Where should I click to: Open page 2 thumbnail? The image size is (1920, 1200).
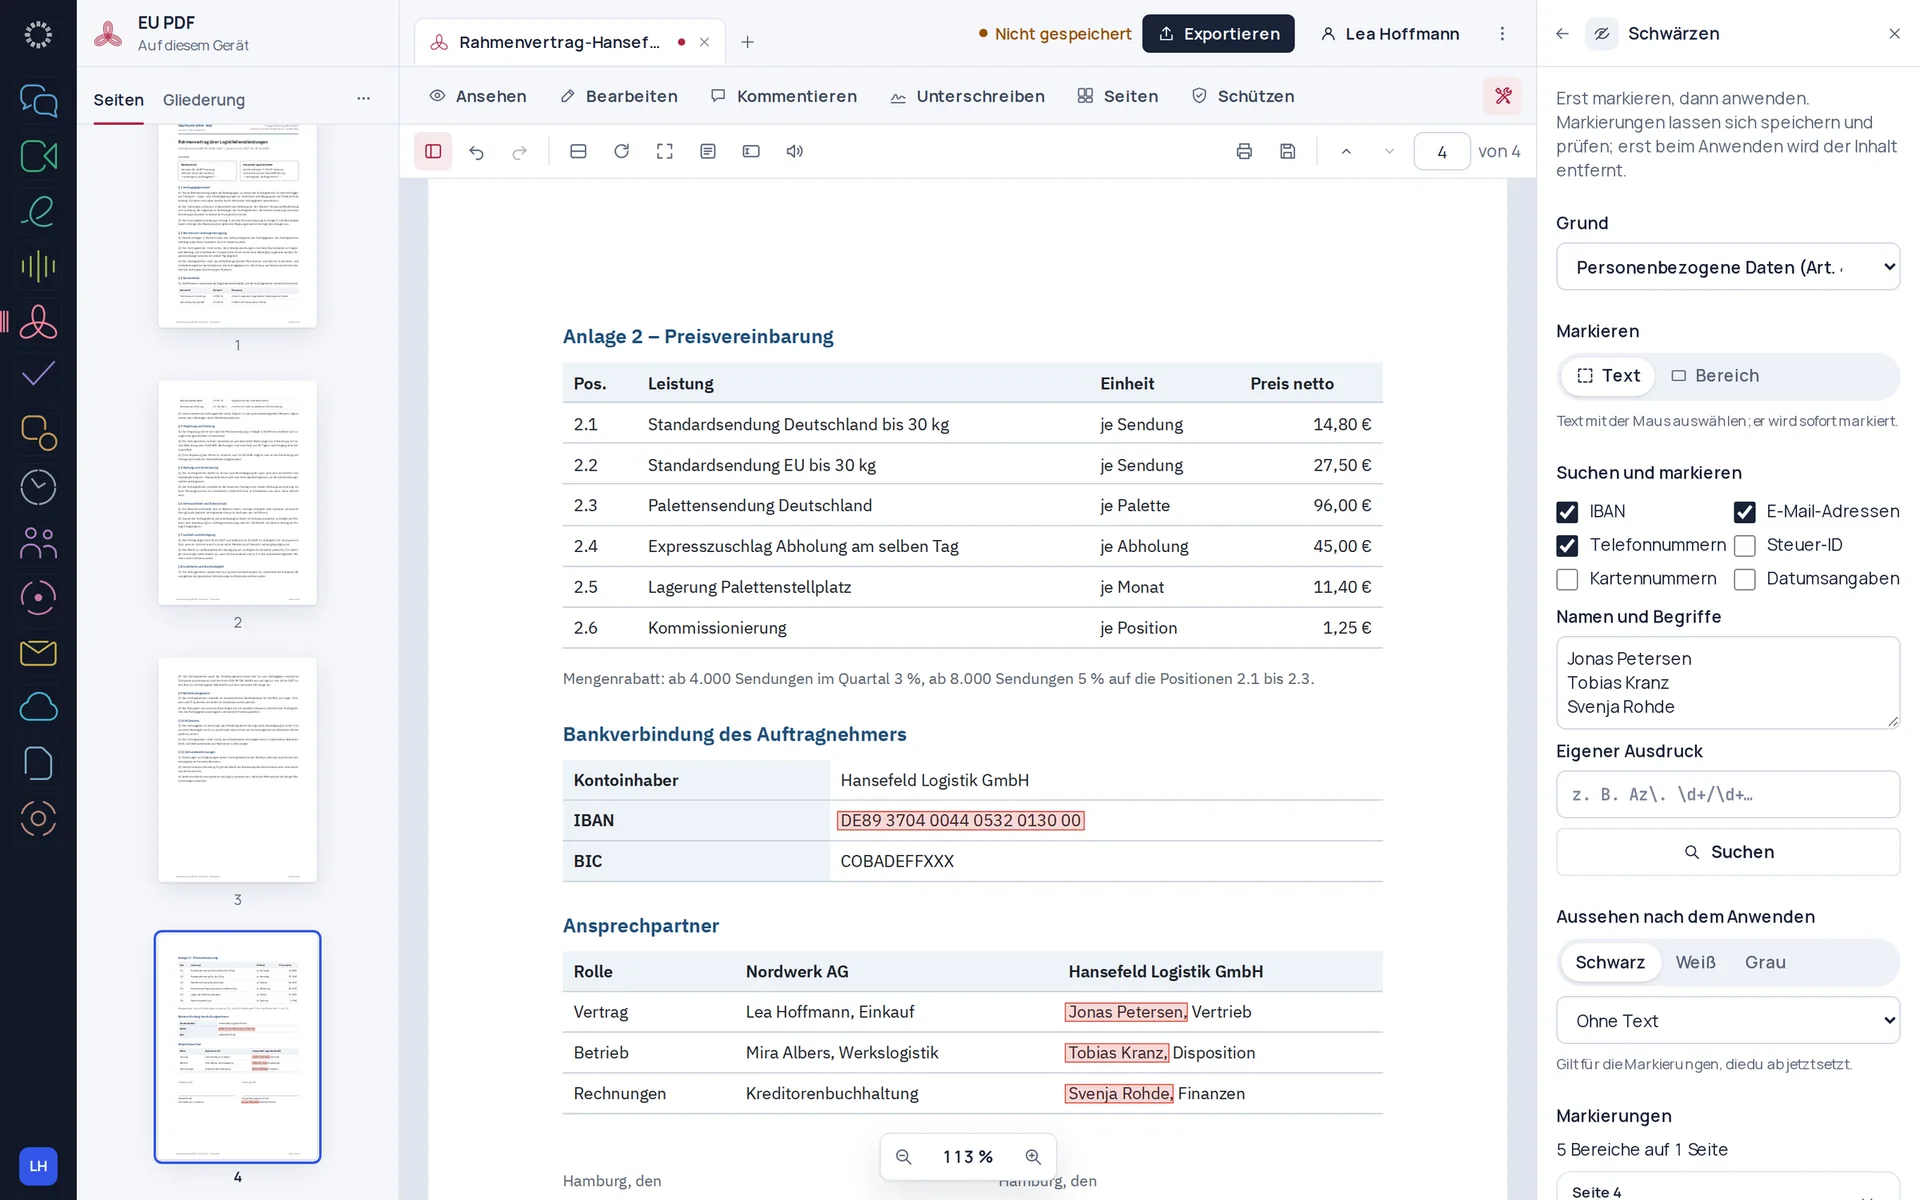click(237, 493)
